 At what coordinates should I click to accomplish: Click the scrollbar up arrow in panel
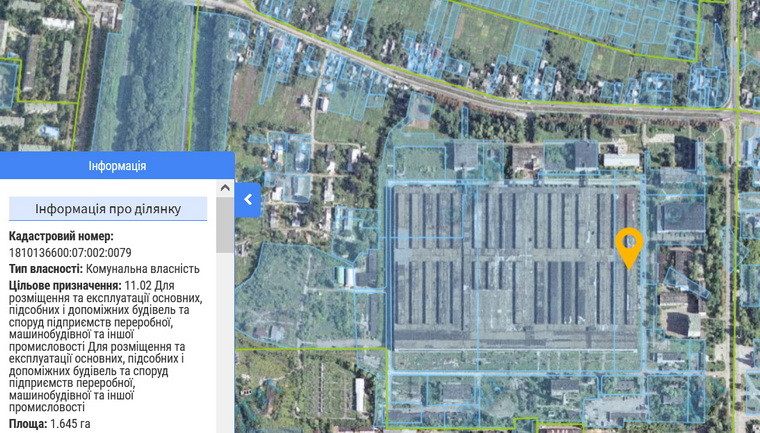tap(225, 188)
